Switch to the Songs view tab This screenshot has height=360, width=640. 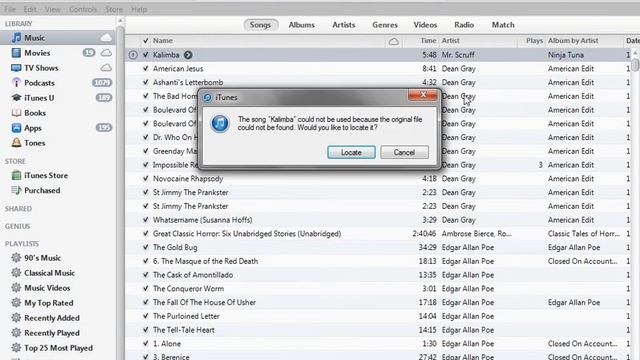pos(260,25)
